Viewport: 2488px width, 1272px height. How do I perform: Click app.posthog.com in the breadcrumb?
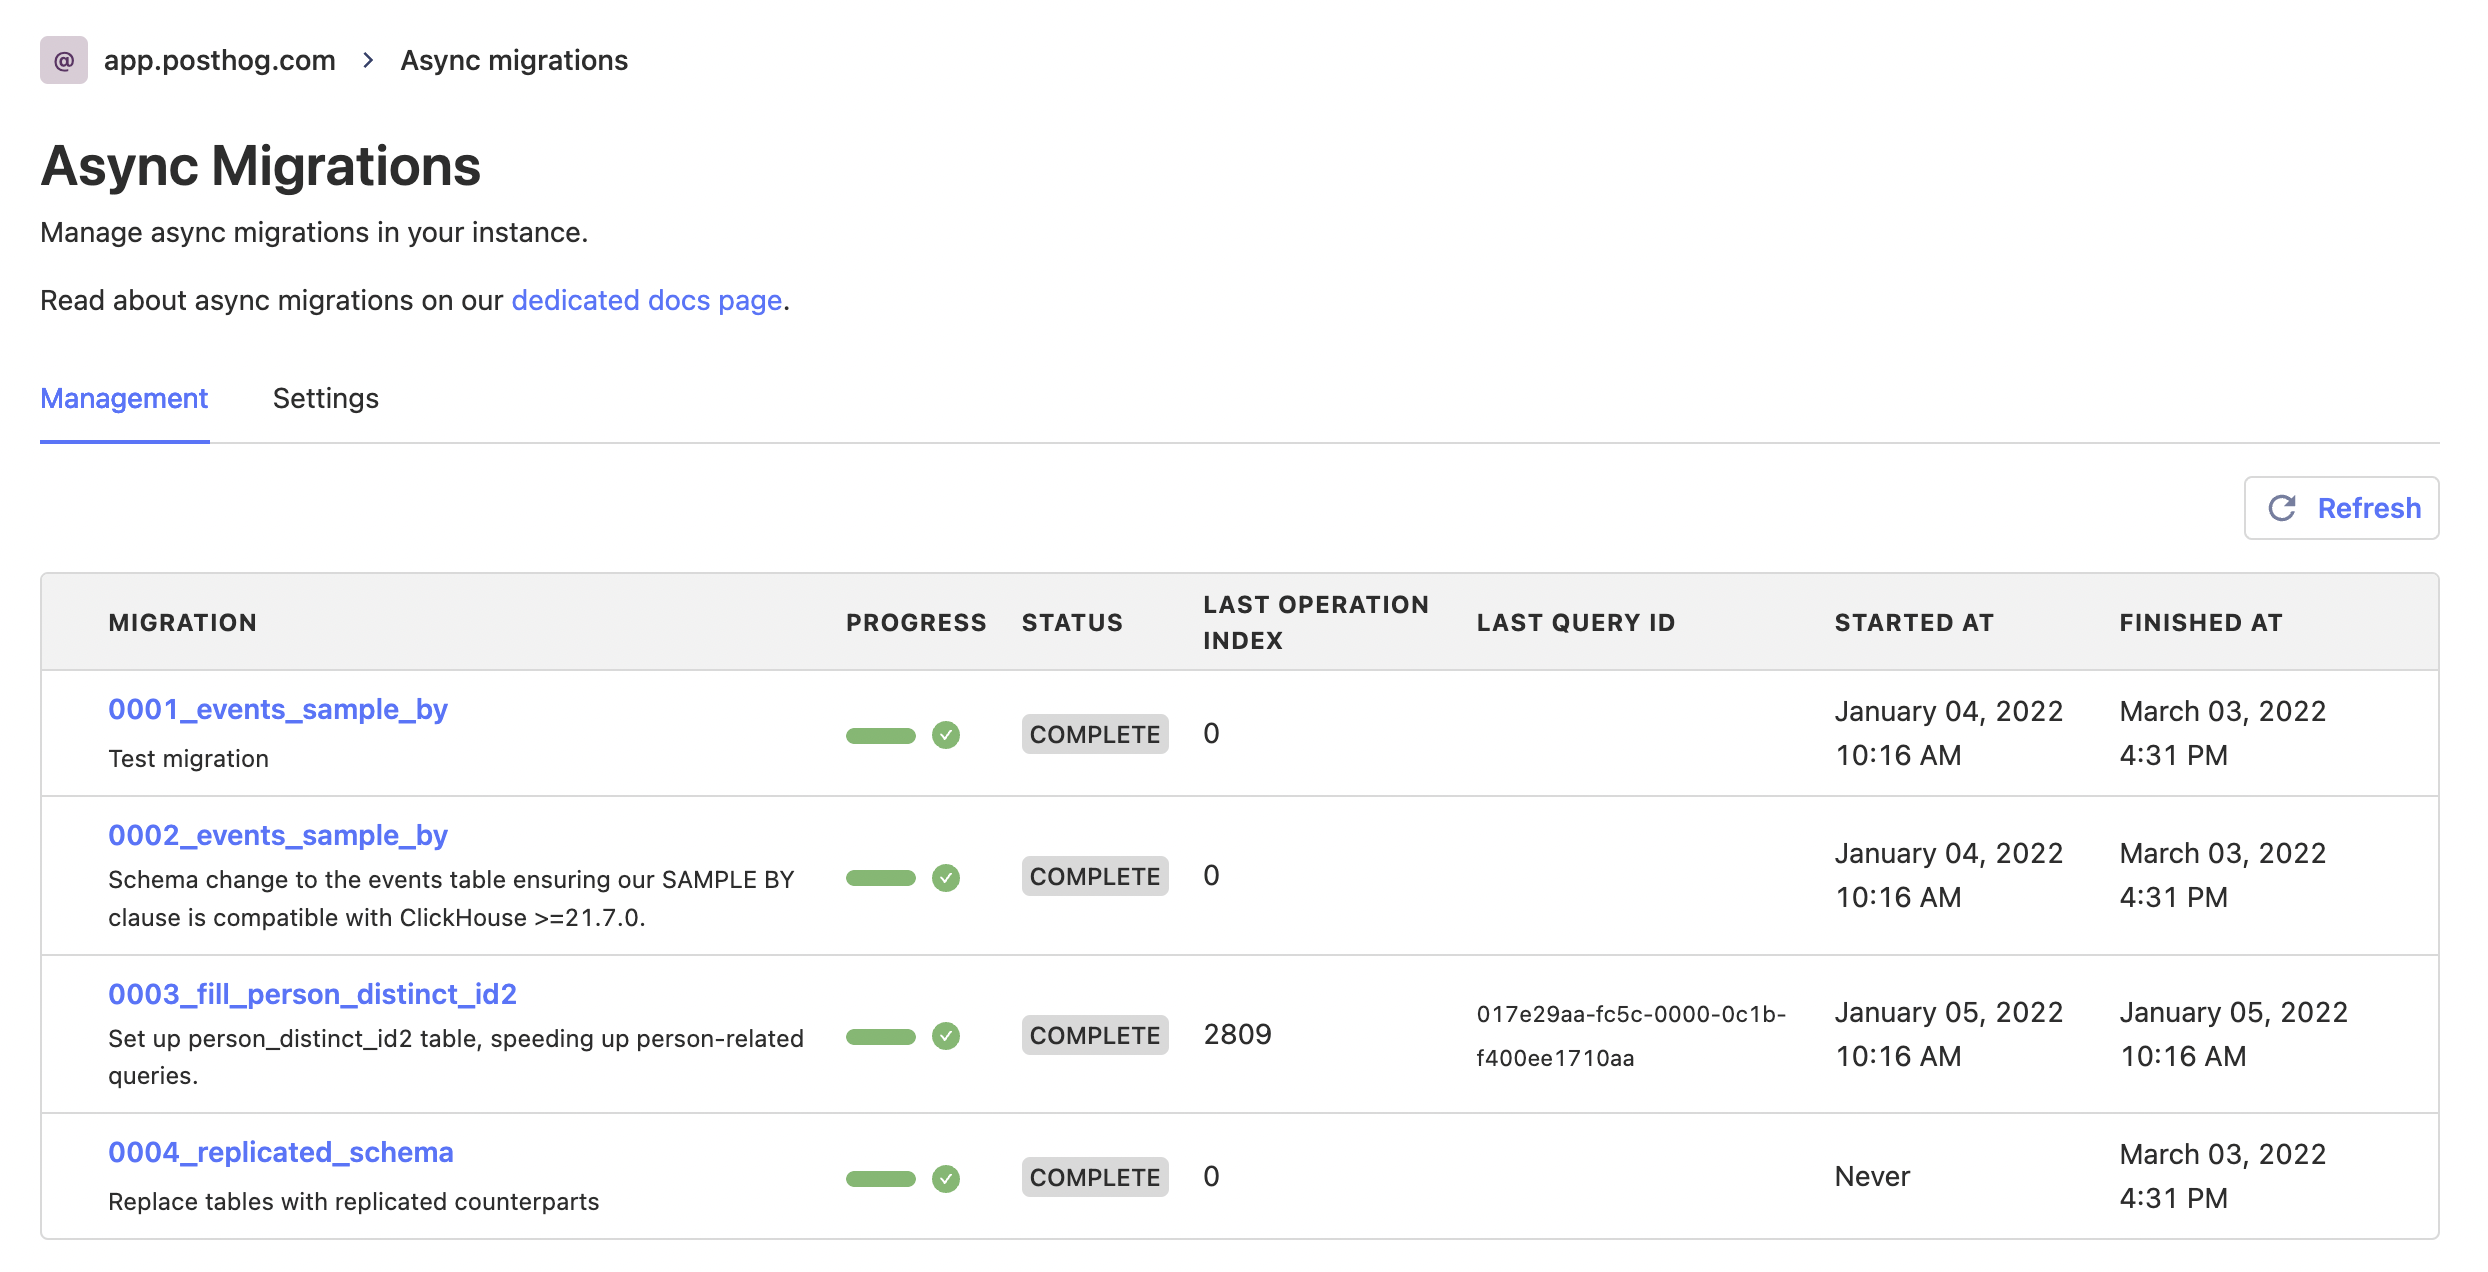[x=220, y=60]
